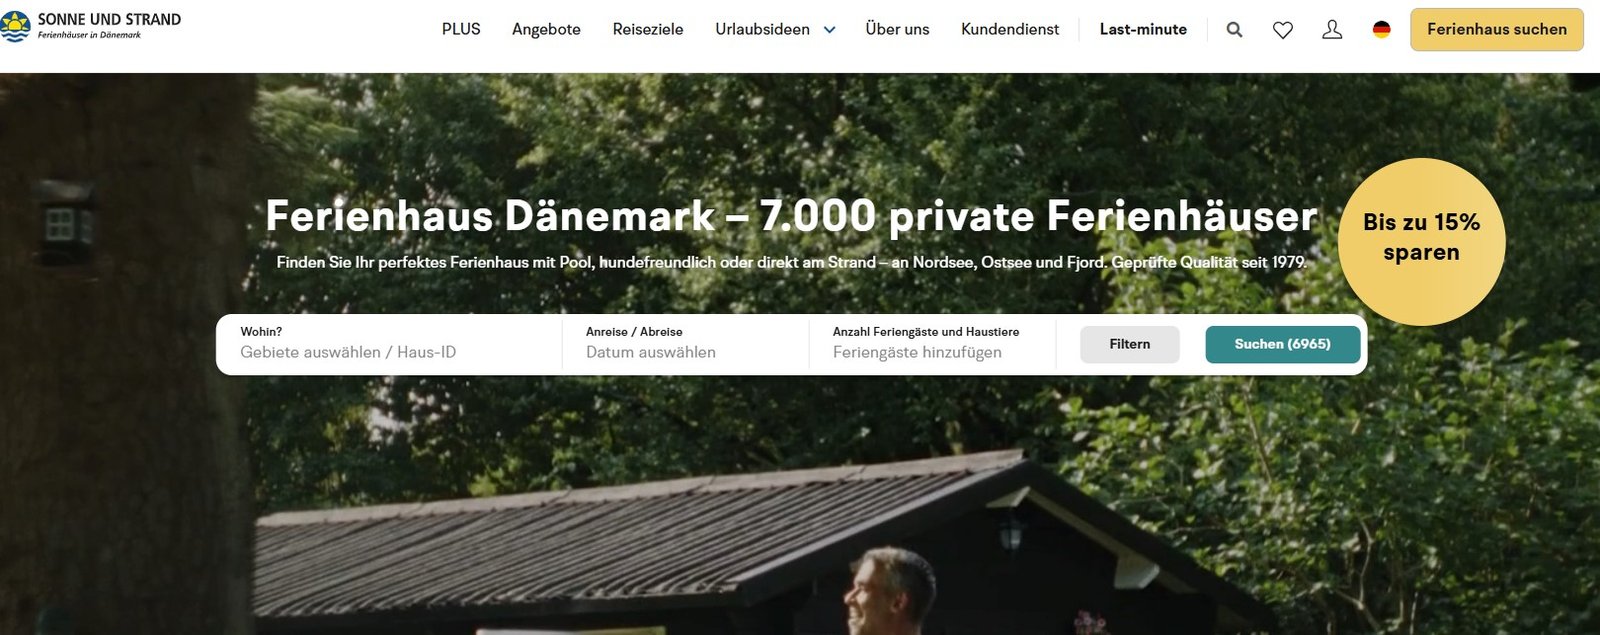Expand the Urlaubsideen chevron arrow

(829, 30)
